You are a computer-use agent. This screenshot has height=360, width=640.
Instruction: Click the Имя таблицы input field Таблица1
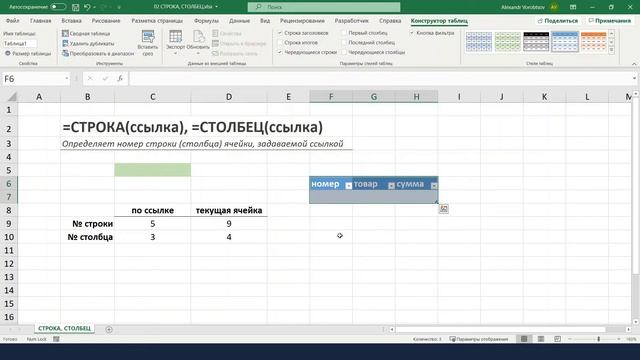click(x=20, y=43)
